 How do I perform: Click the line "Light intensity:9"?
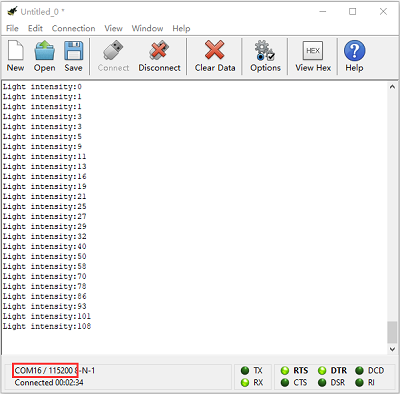42,147
